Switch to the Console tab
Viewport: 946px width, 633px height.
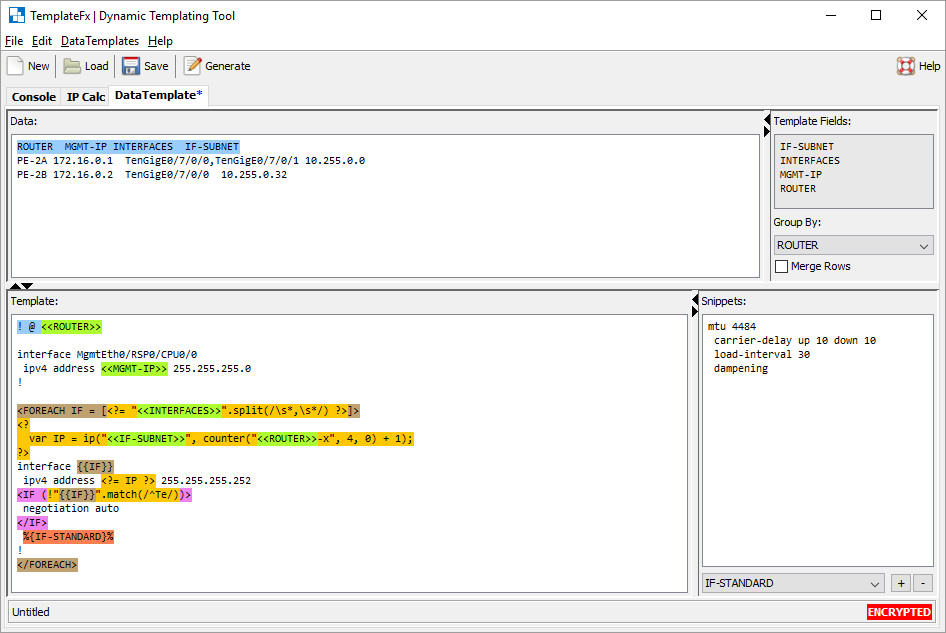coord(34,97)
